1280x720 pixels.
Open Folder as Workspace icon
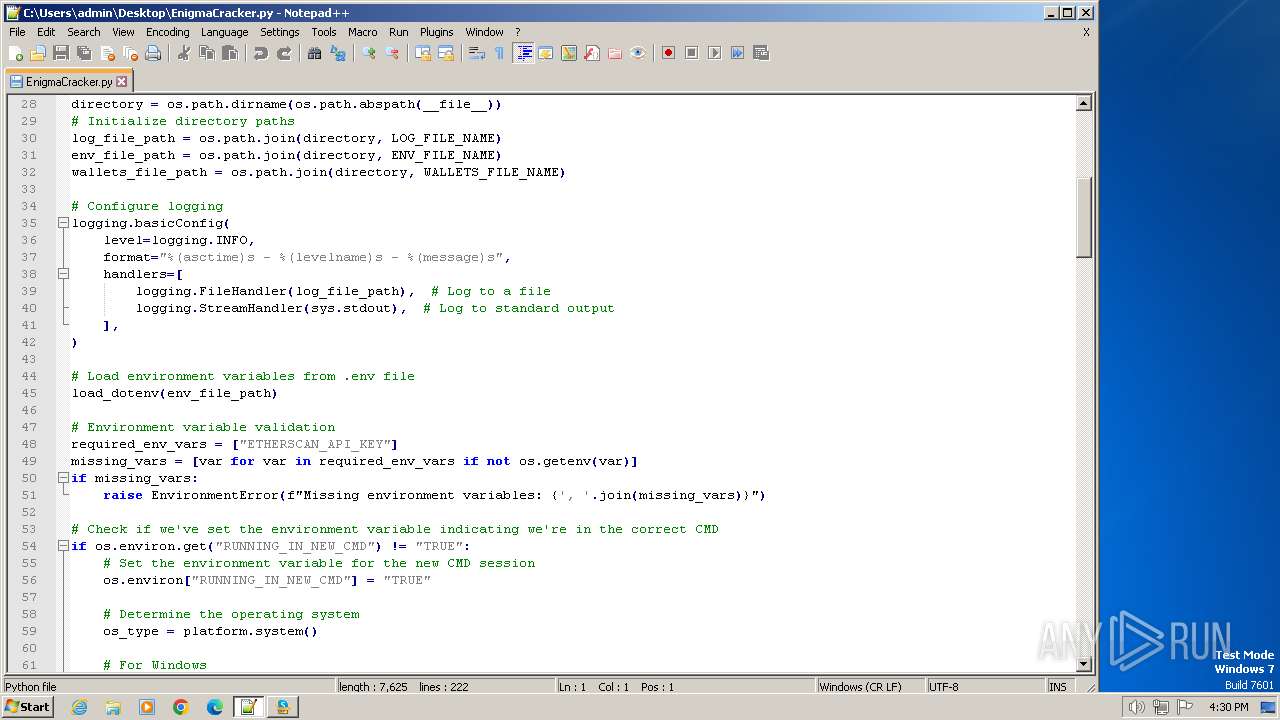[x=614, y=53]
